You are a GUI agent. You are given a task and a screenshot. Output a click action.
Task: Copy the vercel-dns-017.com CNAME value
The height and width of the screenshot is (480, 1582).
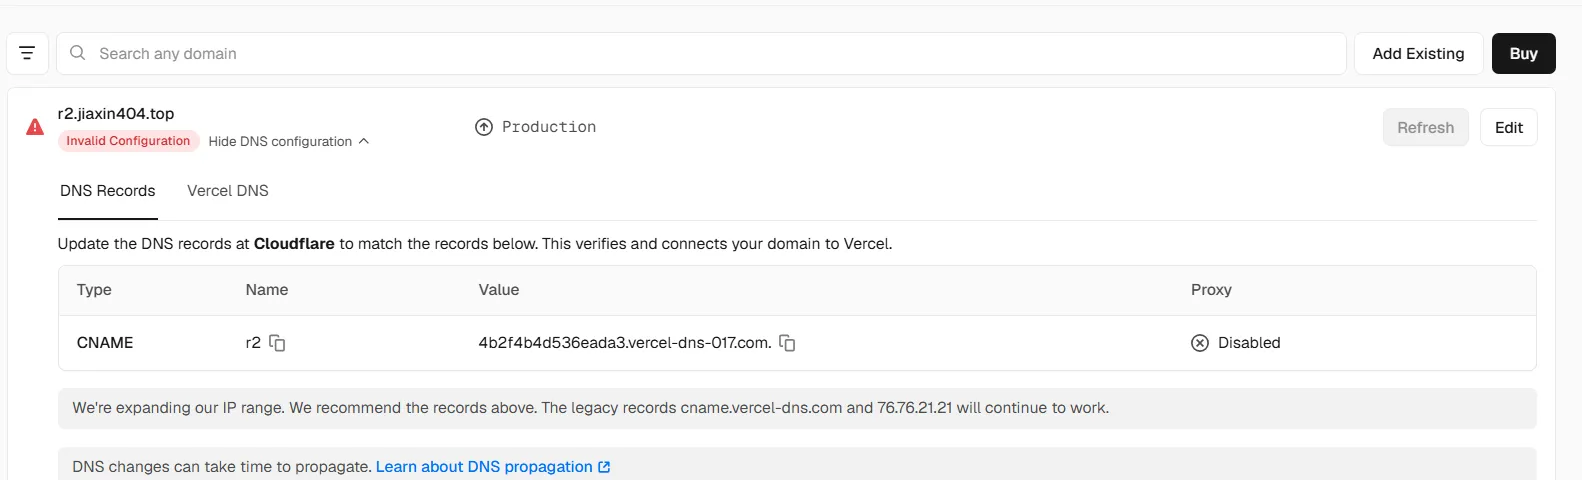tap(787, 343)
